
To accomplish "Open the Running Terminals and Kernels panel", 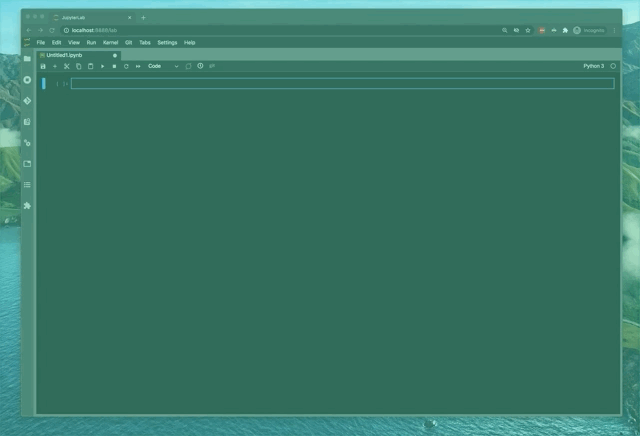I will coord(27,80).
